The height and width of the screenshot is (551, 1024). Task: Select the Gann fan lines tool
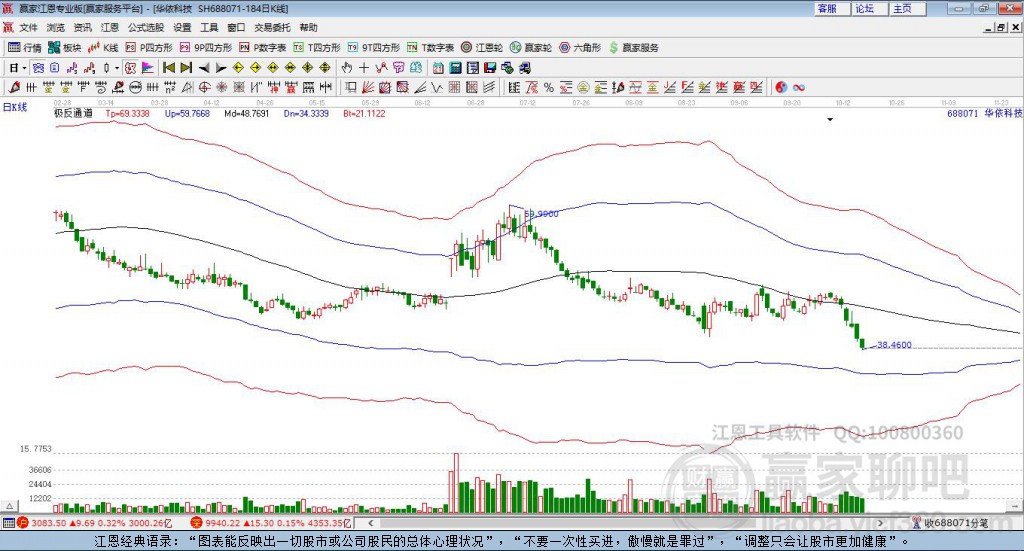[368, 87]
